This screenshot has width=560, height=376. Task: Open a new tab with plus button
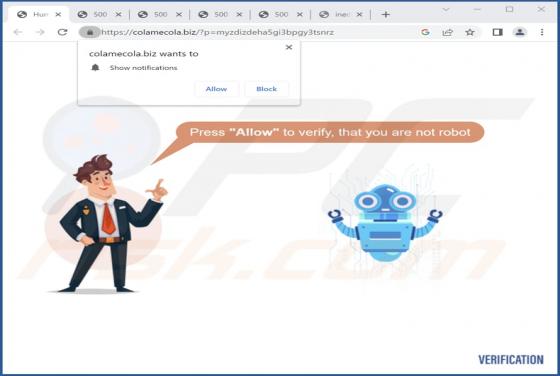(x=385, y=15)
